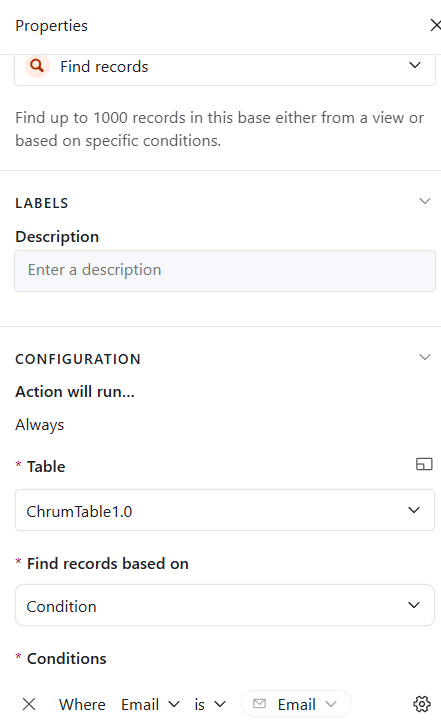This screenshot has height=727, width=441.
Task: Click the chevron arrow of Condition field
Action: click(414, 605)
